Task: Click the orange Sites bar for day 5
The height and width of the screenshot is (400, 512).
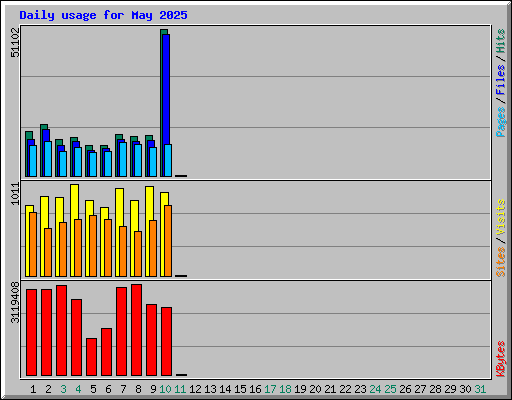Action: point(93,246)
